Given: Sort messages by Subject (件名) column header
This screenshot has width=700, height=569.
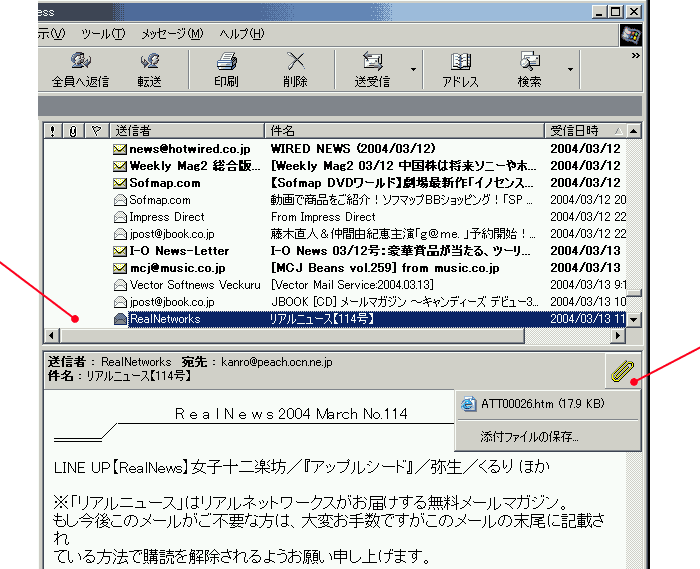Looking at the screenshot, I should click(x=405, y=131).
